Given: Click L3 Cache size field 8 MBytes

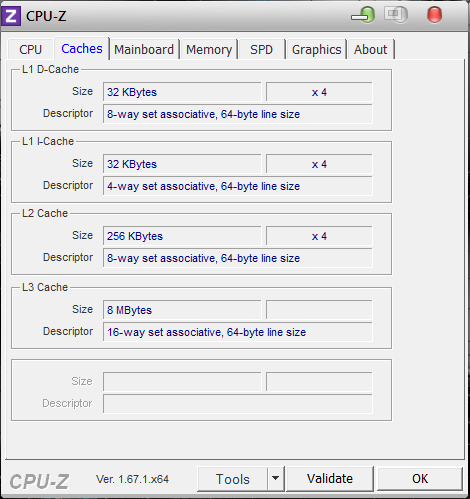Looking at the screenshot, I should 182,310.
